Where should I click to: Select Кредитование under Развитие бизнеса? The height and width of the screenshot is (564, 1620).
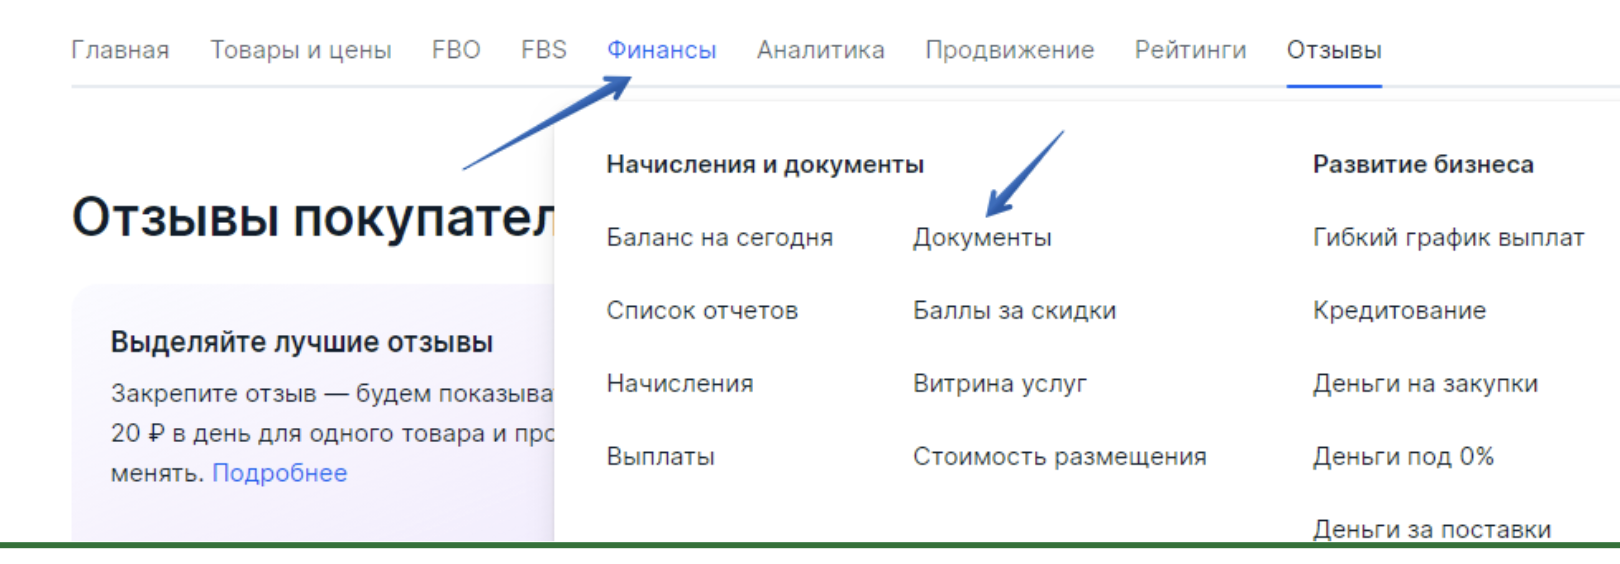coord(1399,311)
